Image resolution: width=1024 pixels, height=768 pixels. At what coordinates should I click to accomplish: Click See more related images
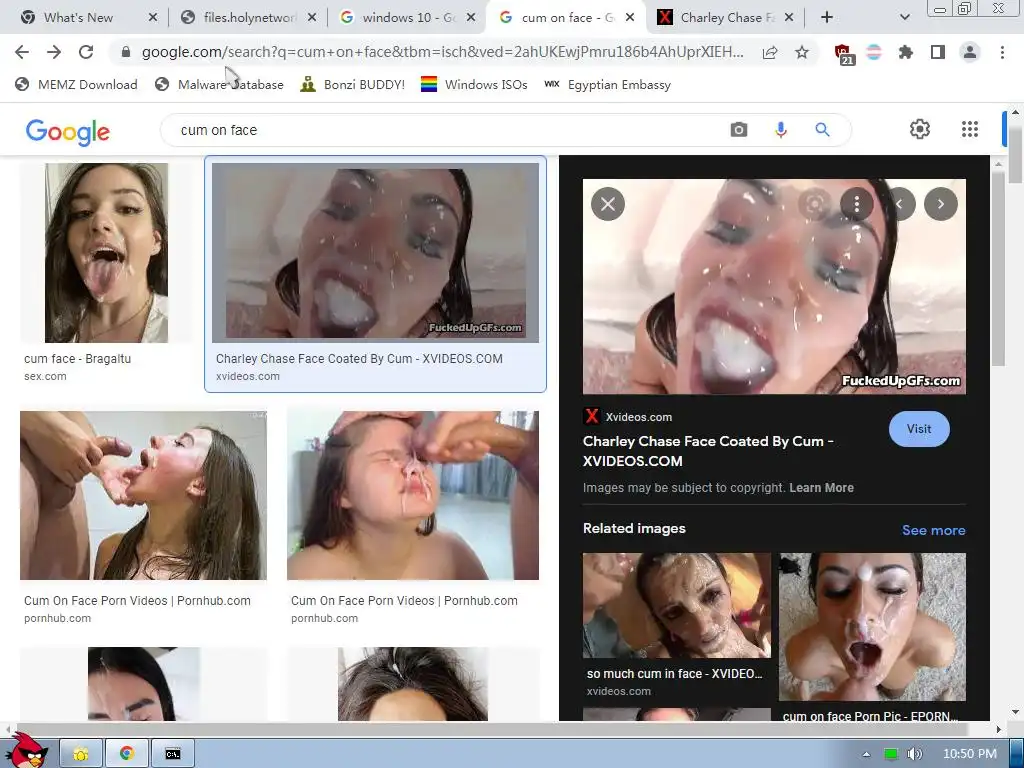[933, 530]
